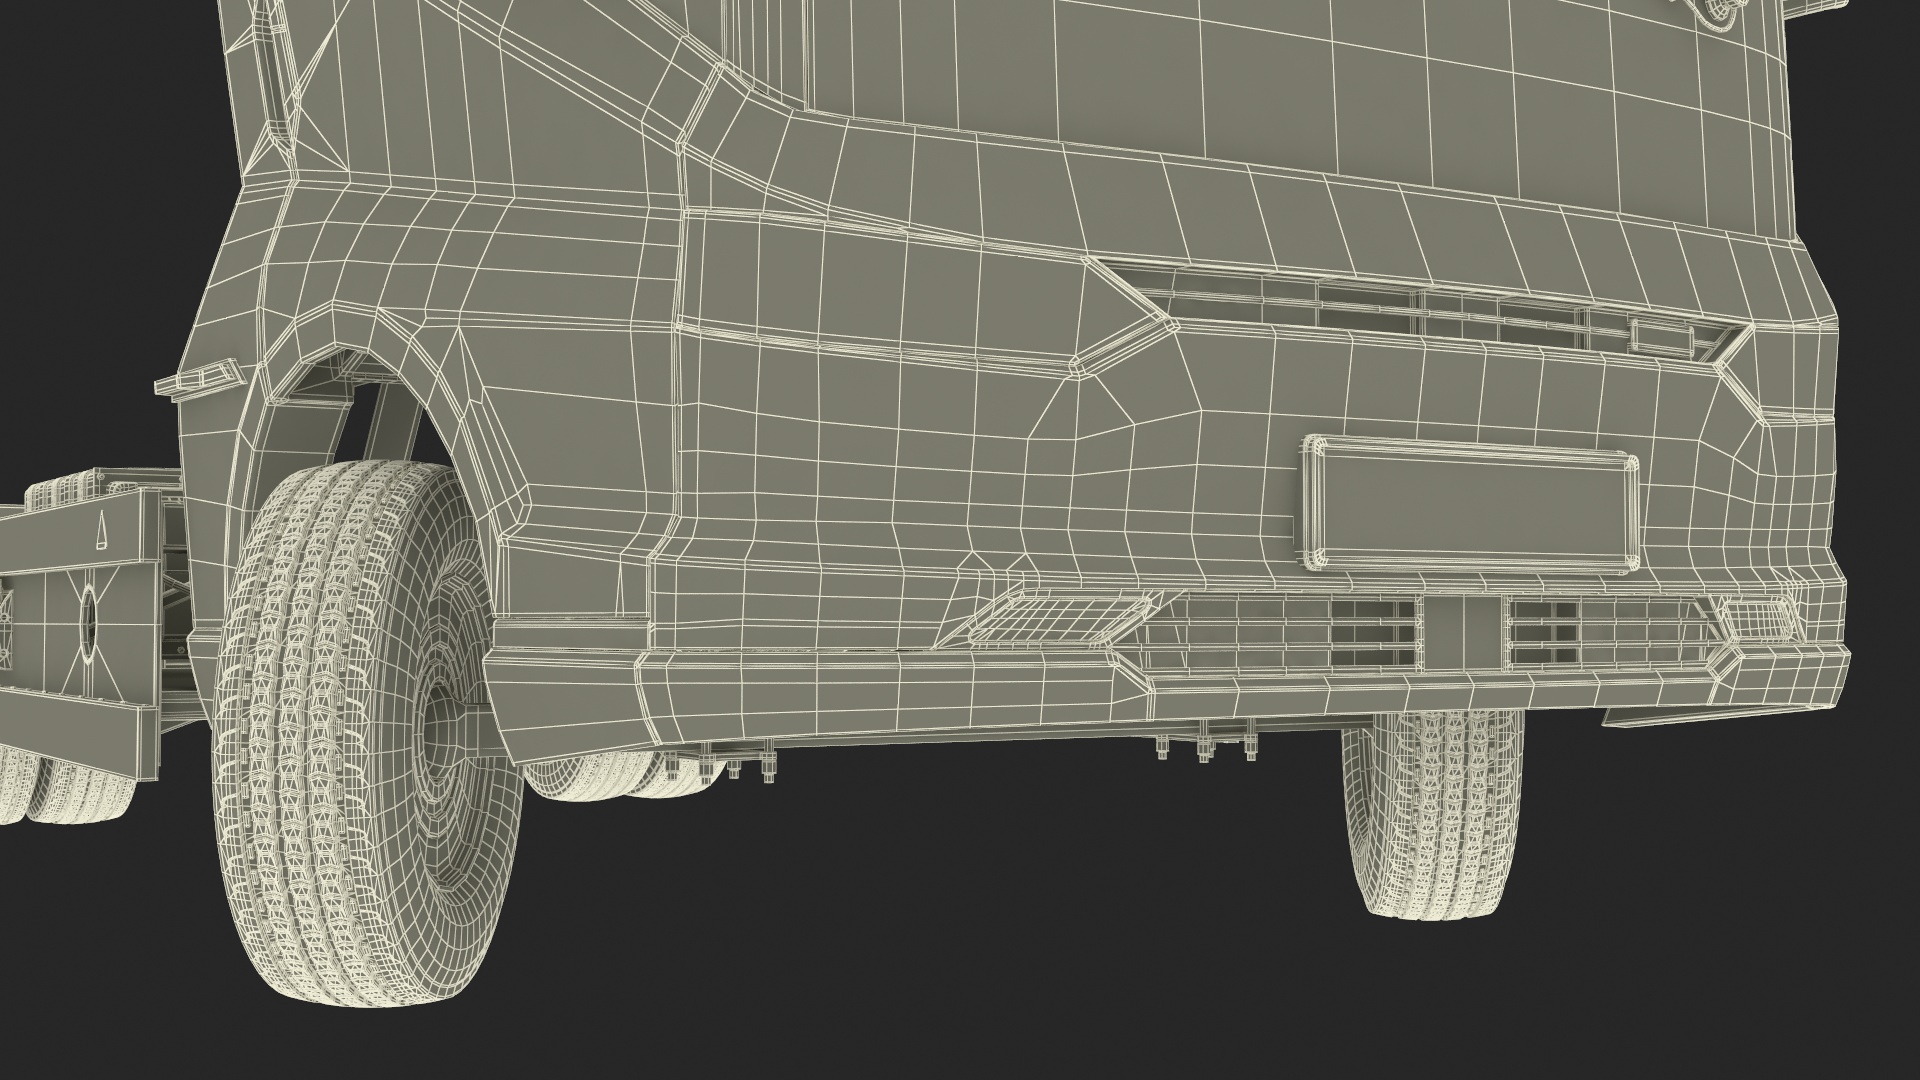
Task: Click the front license plate frame
Action: 1470,504
